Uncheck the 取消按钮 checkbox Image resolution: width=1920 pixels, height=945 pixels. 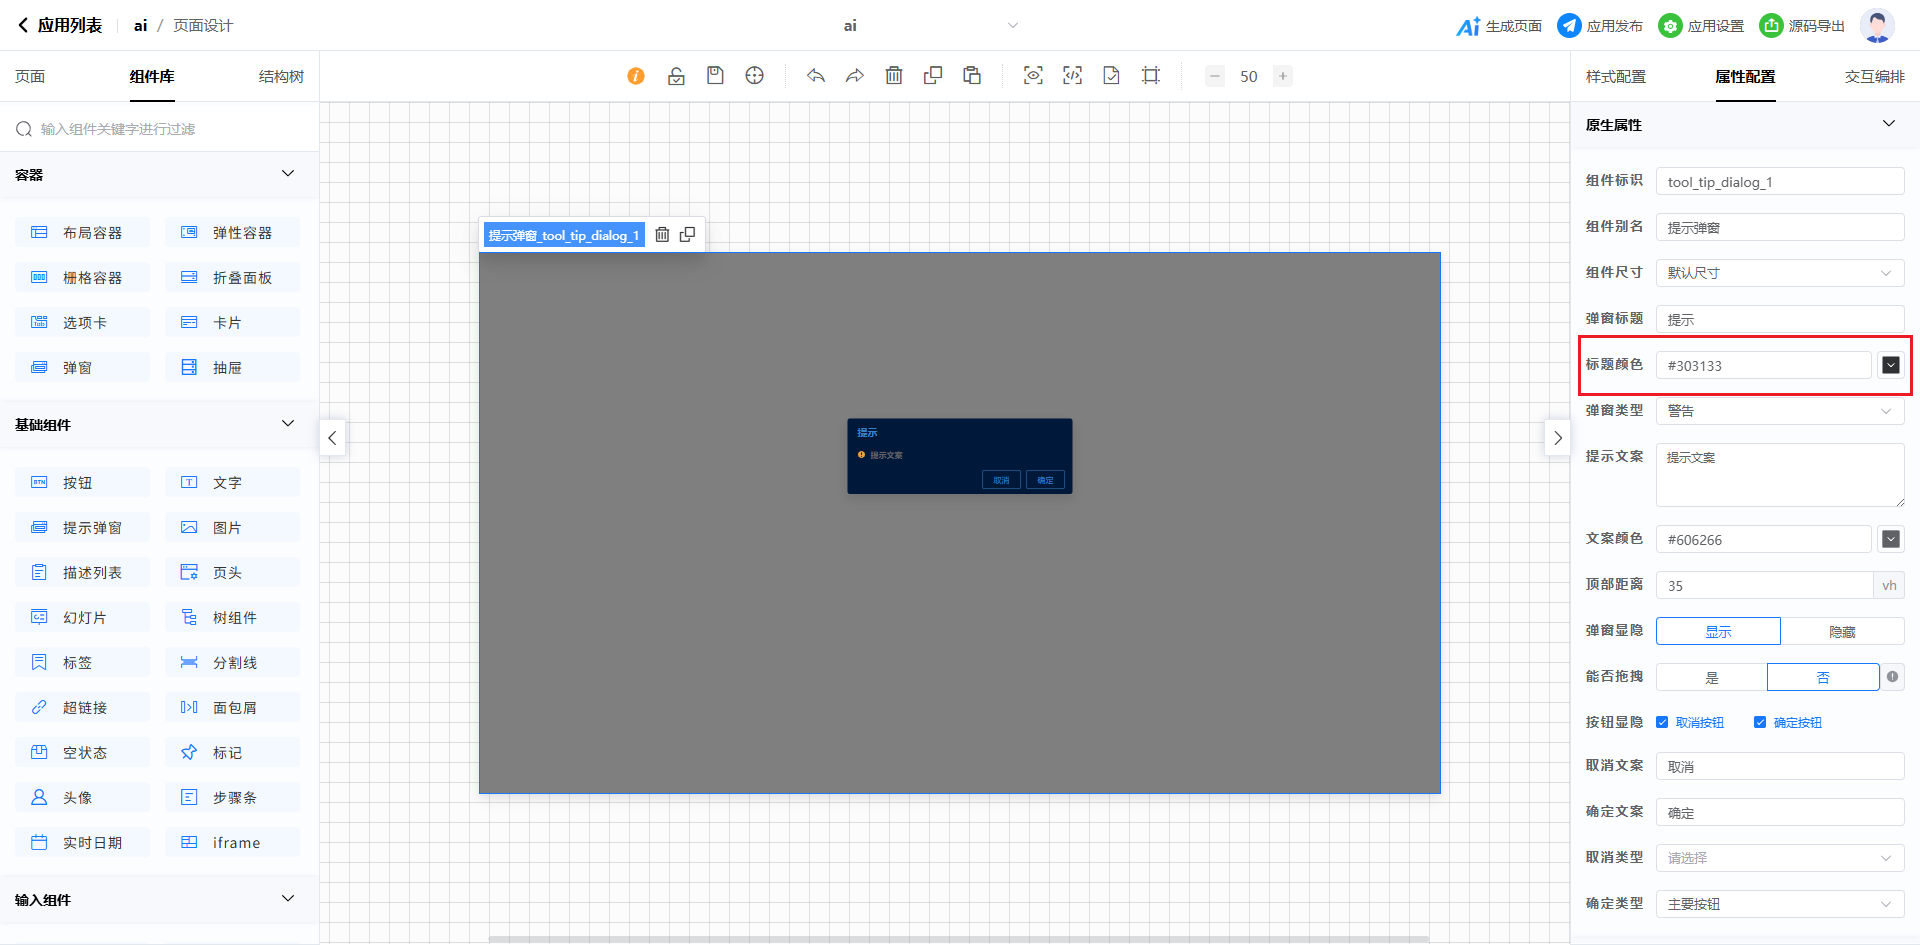point(1662,722)
